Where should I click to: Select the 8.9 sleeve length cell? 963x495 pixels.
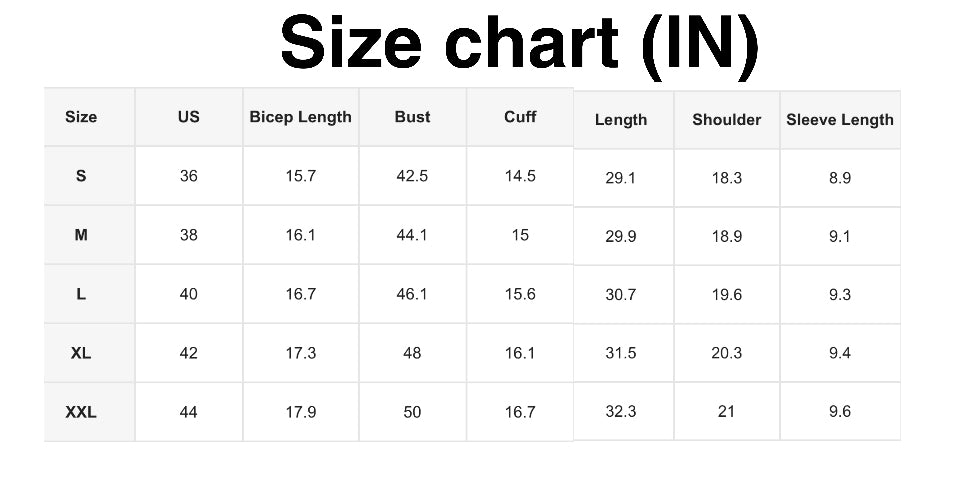840,178
